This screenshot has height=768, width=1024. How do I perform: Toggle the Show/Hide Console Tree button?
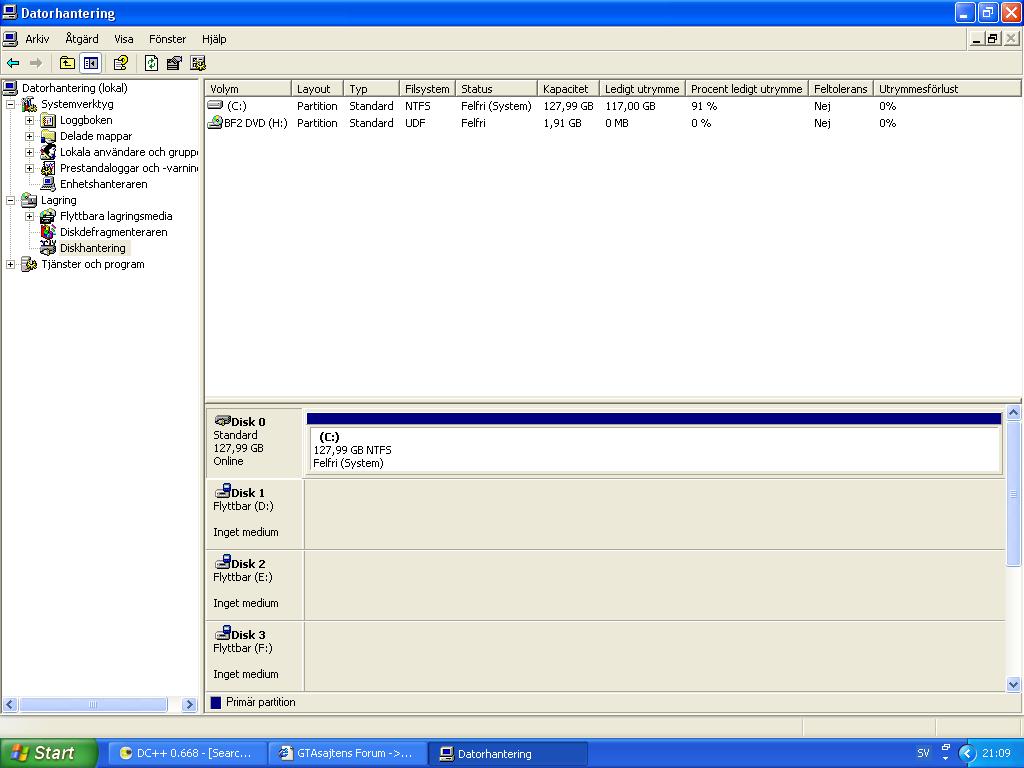(90, 63)
